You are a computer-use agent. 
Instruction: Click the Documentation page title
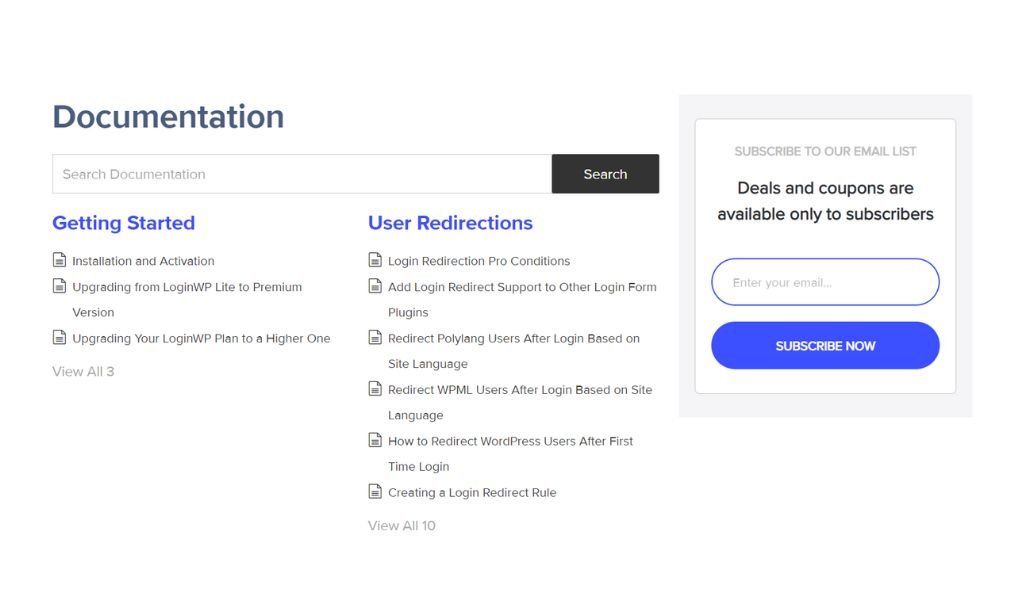[169, 117]
